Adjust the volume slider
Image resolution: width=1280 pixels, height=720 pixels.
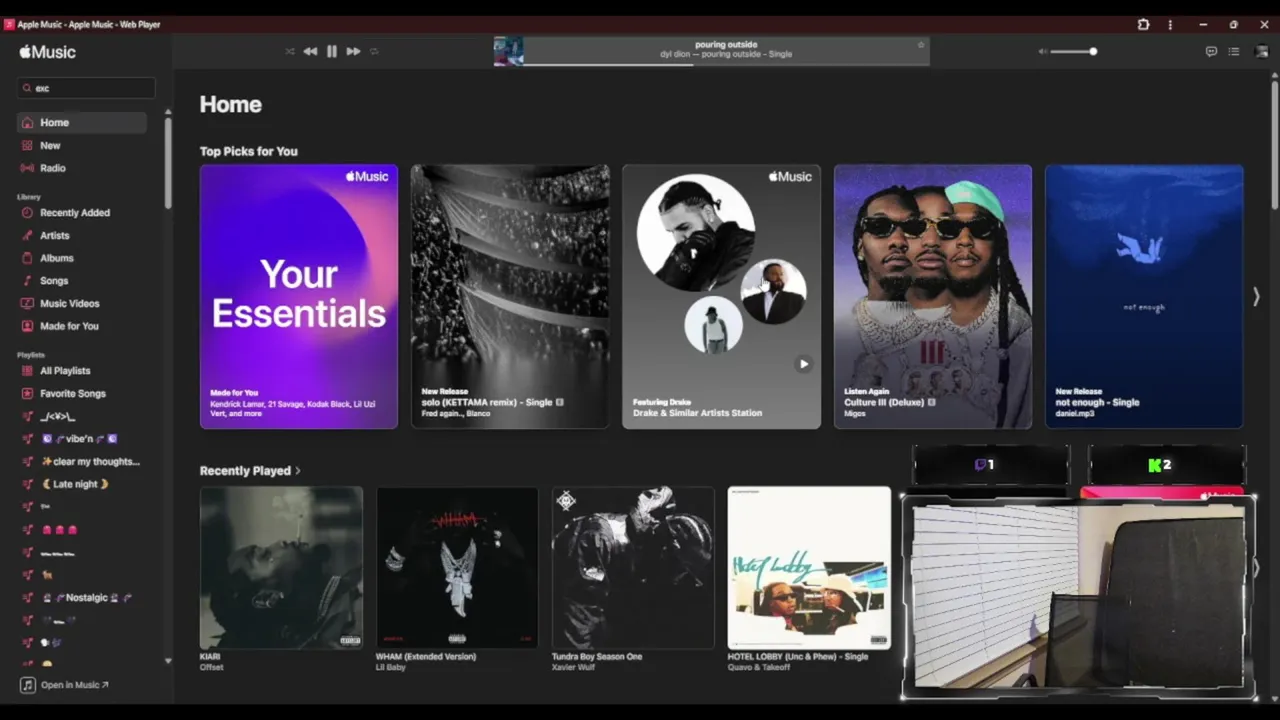(x=1074, y=51)
